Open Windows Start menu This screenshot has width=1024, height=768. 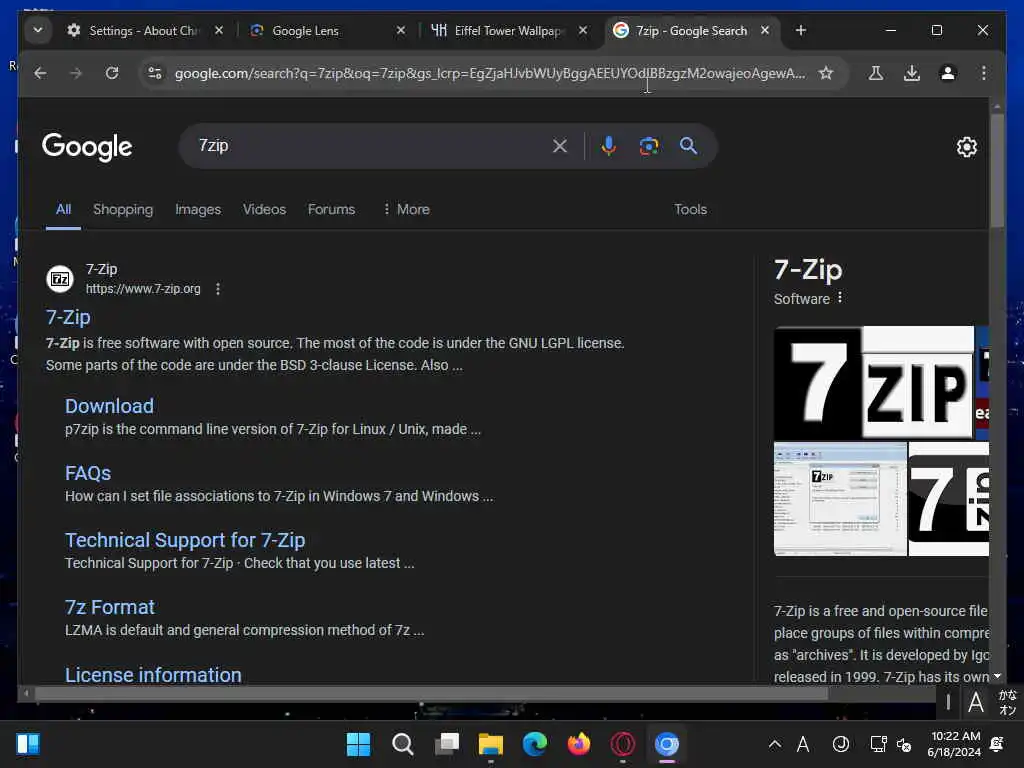pos(358,744)
